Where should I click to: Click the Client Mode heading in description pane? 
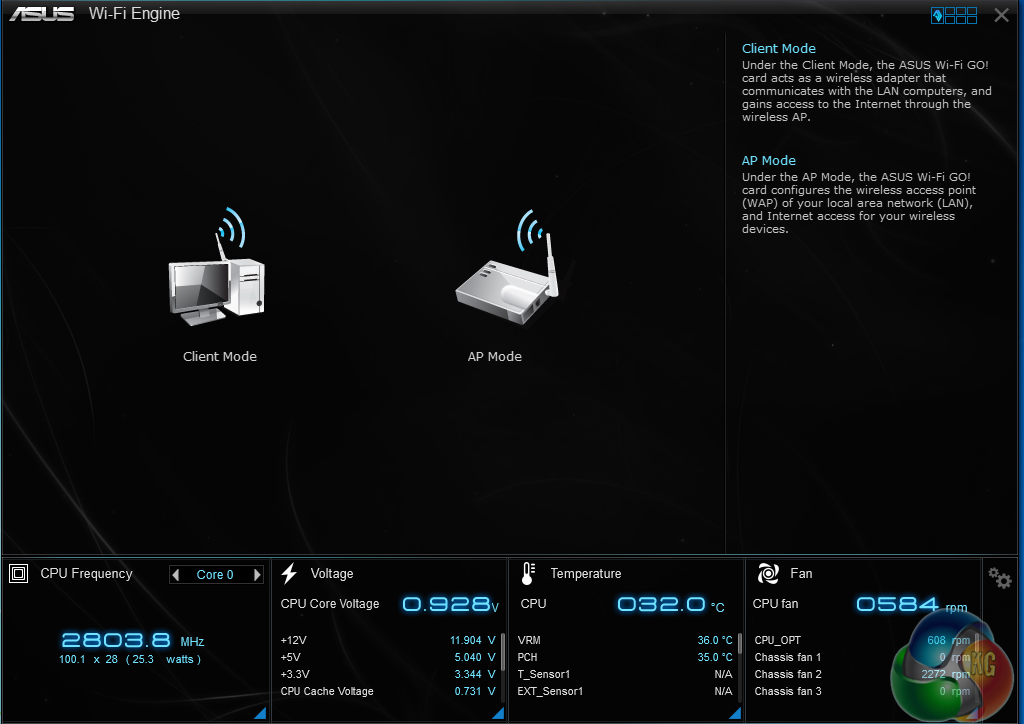778,48
